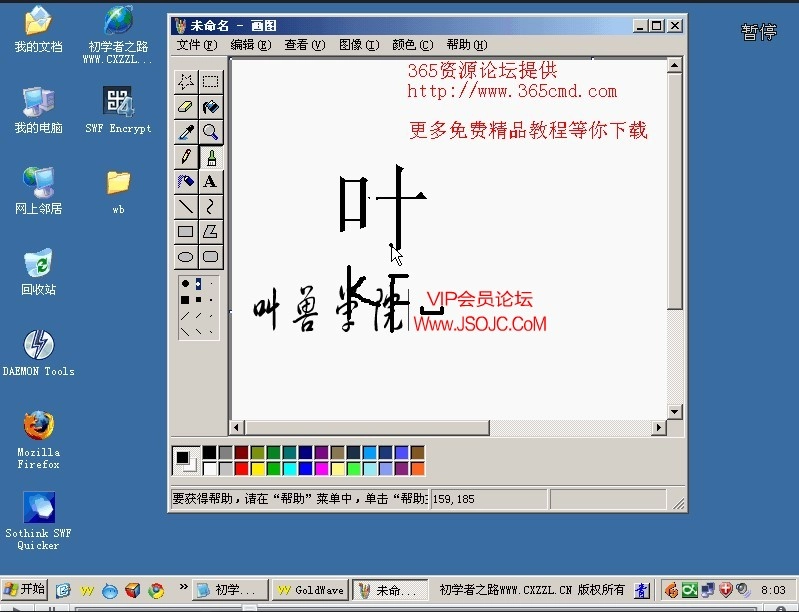
Task: Open 网上邻居 desktop icon
Action: [38, 190]
